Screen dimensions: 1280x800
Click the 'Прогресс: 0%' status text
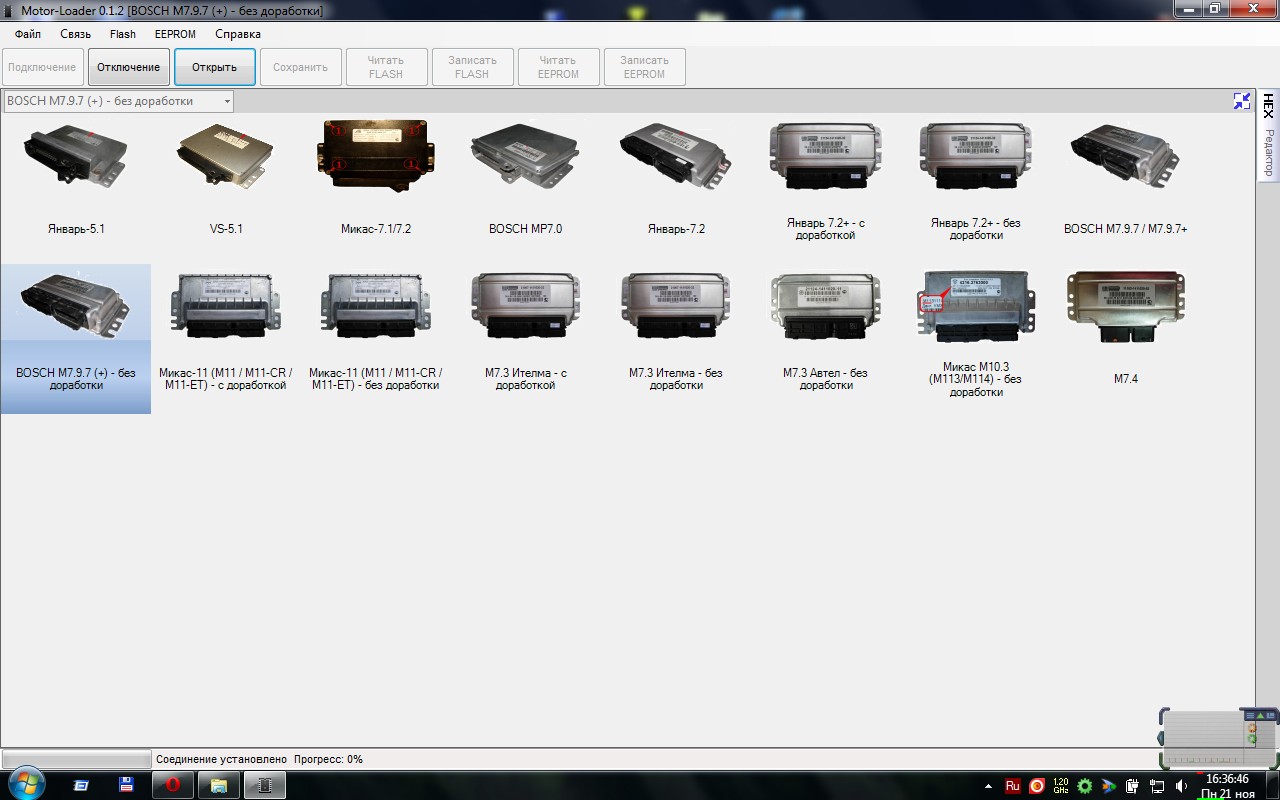point(328,760)
